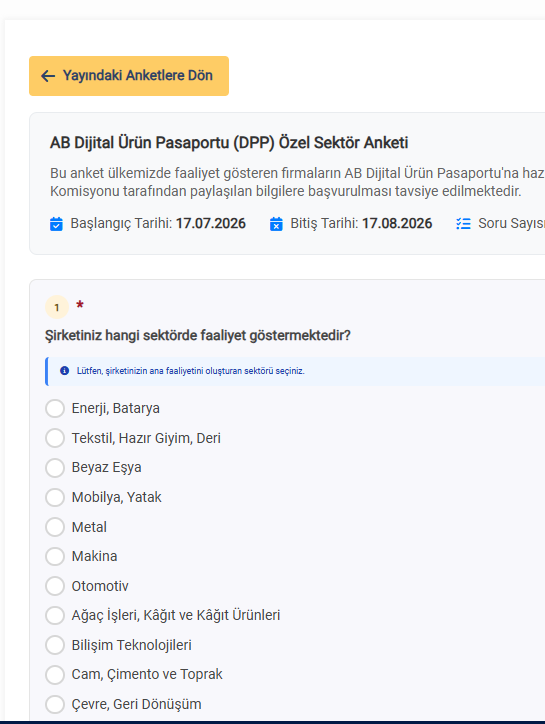Click the sector question heading text
This screenshot has height=724, width=545.
pyautogui.click(x=198, y=336)
